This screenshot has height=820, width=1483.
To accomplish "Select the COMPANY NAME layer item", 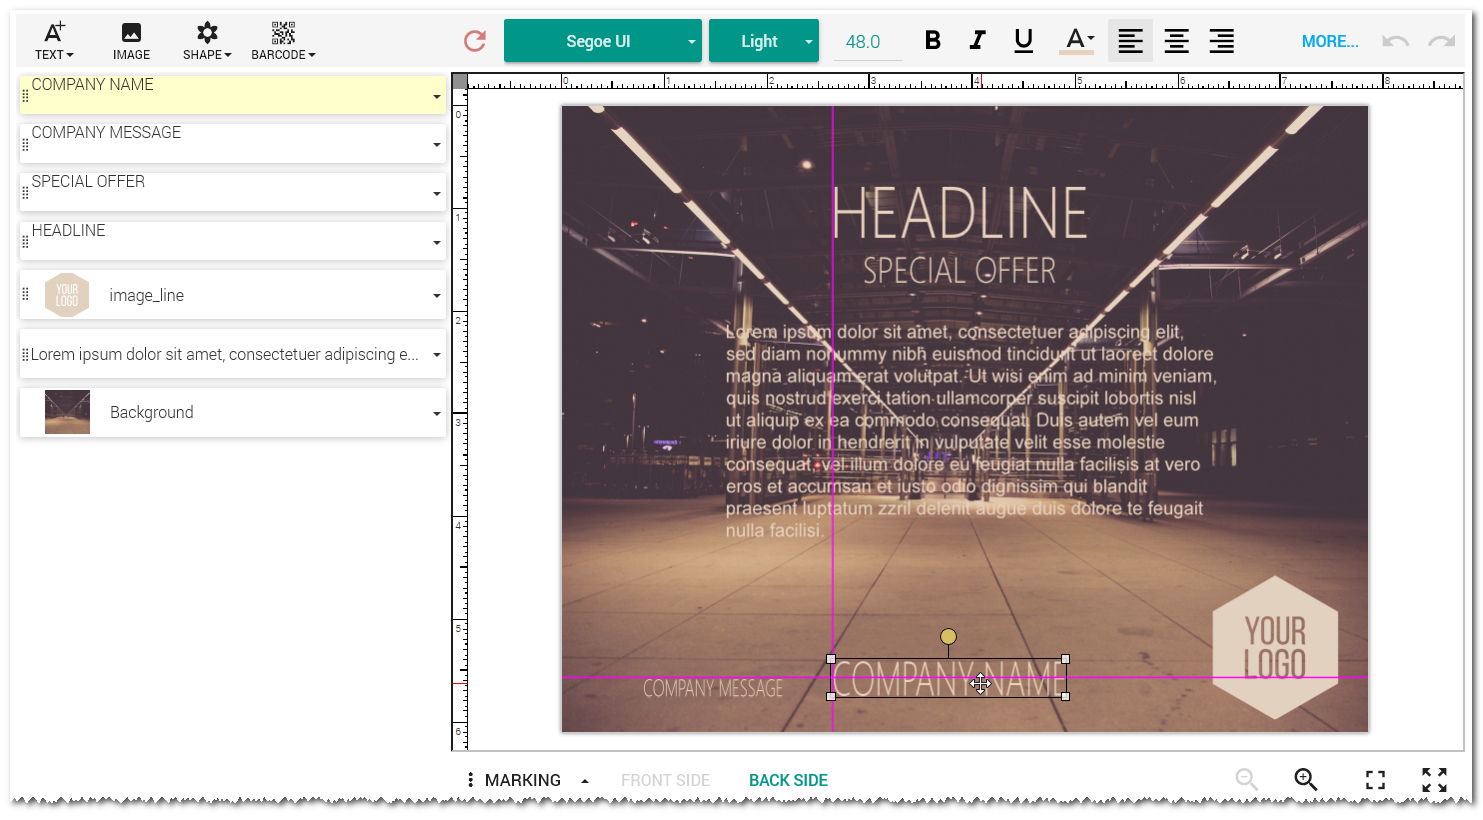I will [232, 95].
